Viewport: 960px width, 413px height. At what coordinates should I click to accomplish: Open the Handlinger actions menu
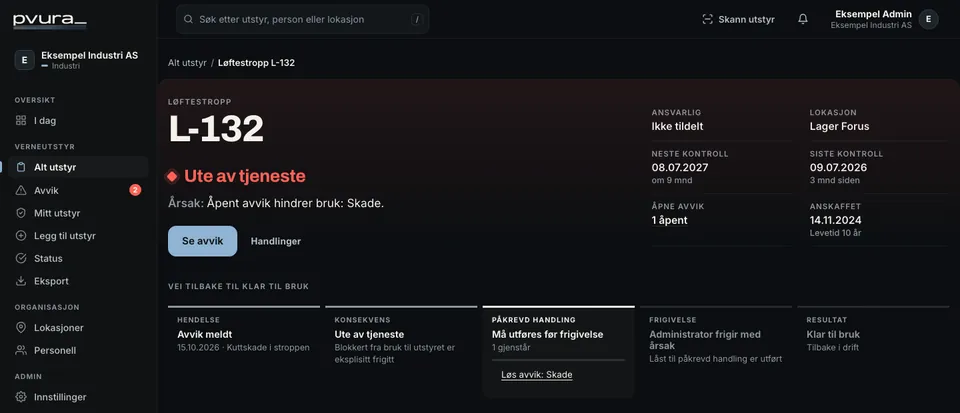(x=276, y=241)
